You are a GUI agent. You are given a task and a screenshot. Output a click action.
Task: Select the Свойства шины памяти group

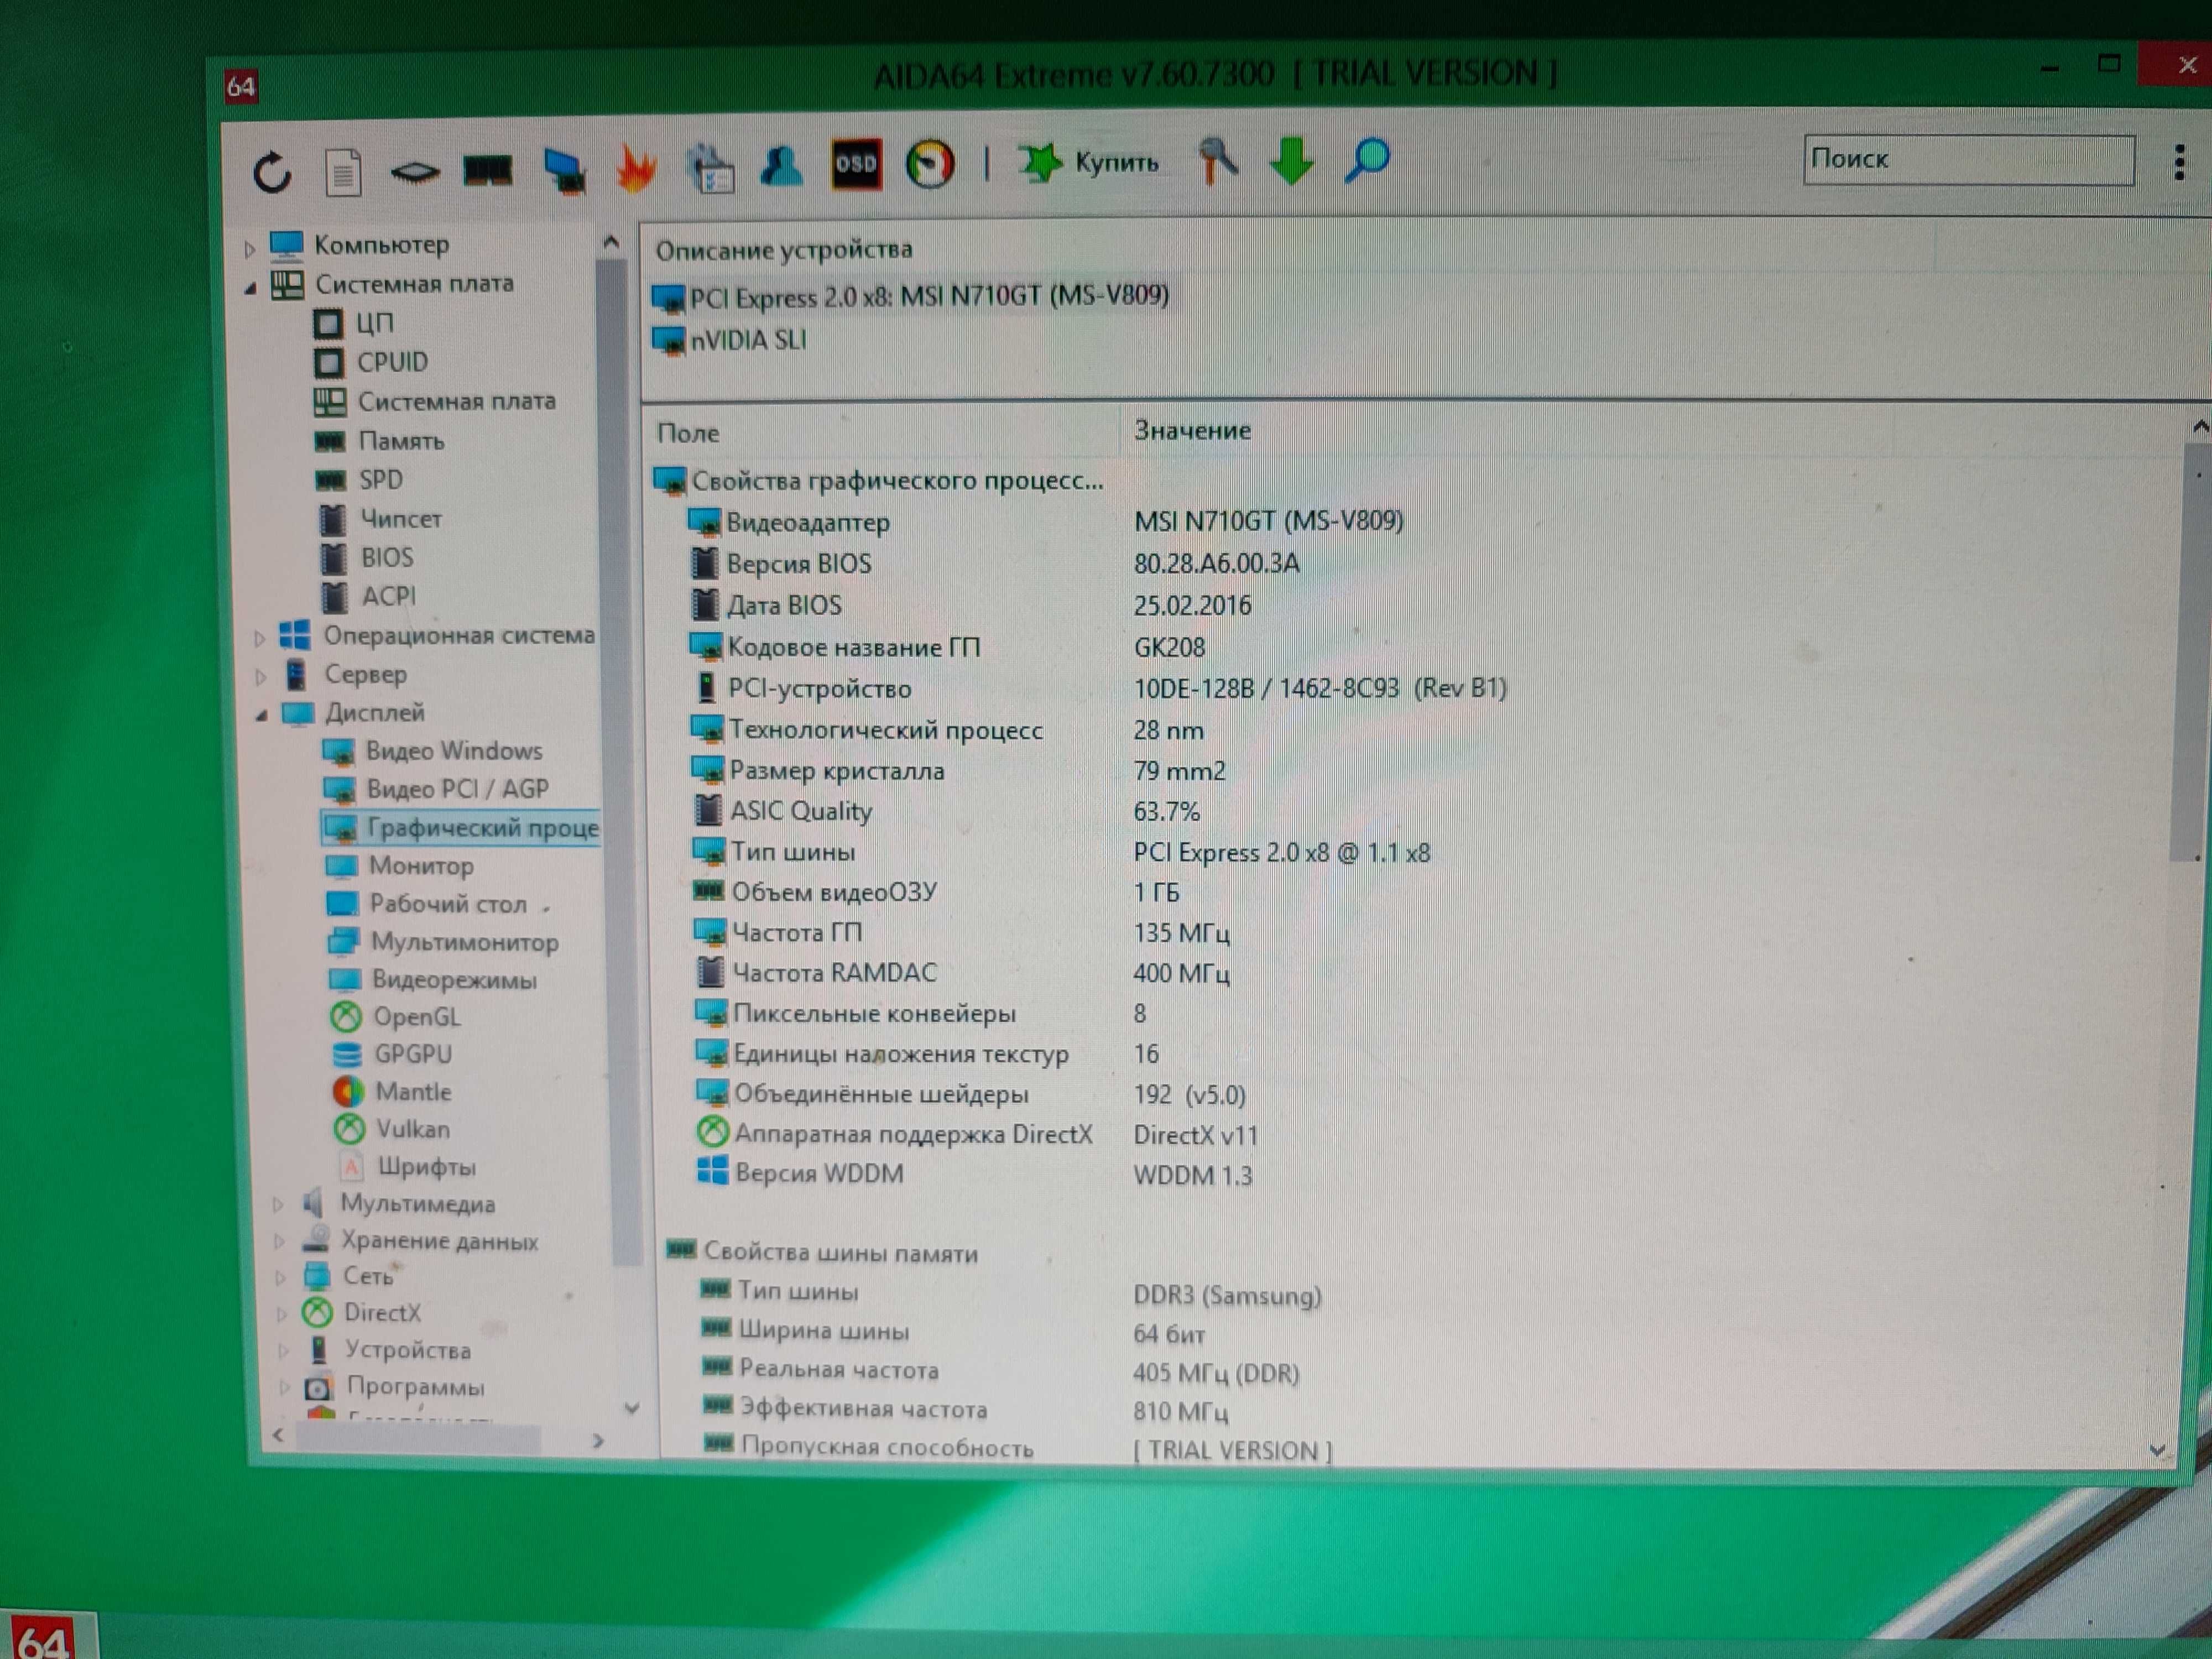822,1252
